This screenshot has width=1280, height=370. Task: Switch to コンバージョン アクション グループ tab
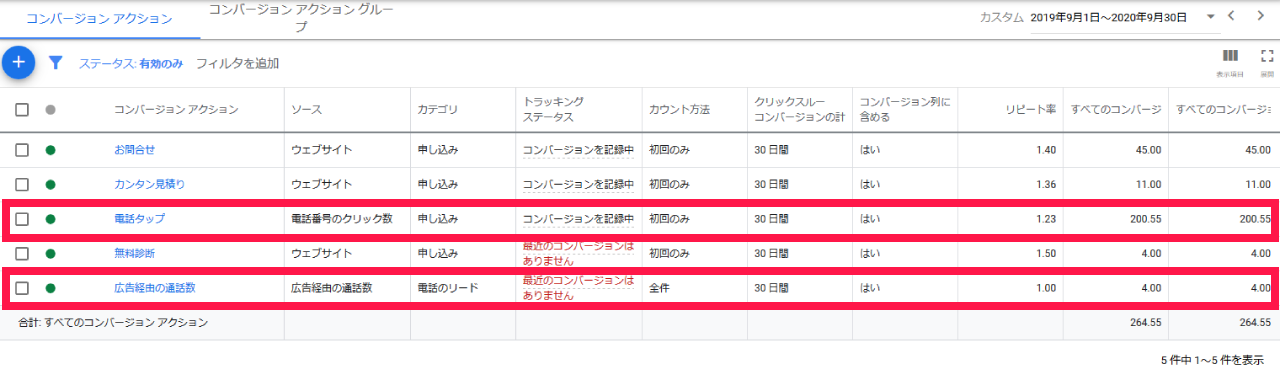(x=300, y=18)
